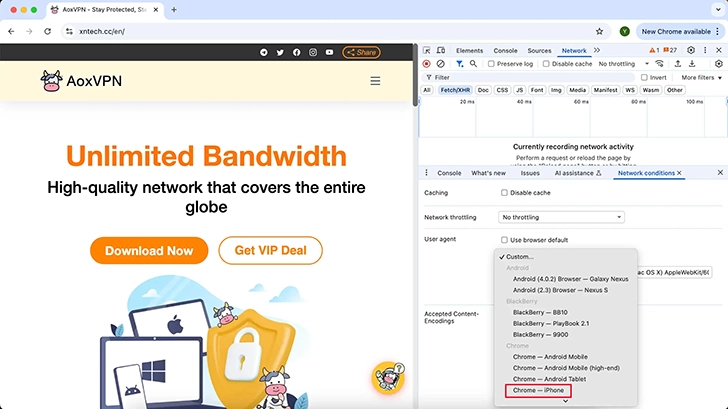The width and height of the screenshot is (728, 409).
Task: Click the Get VIP Deal button
Action: [270, 251]
